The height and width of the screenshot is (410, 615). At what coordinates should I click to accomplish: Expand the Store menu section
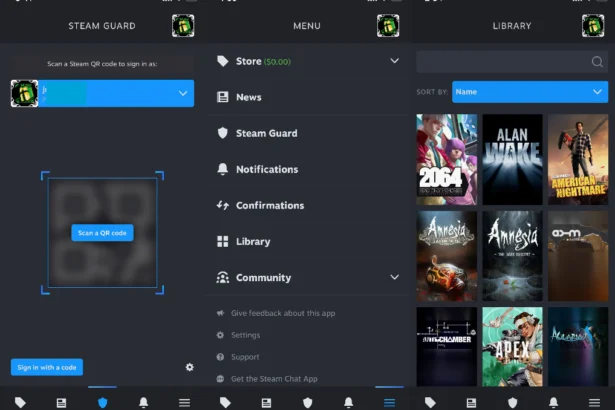308,61
